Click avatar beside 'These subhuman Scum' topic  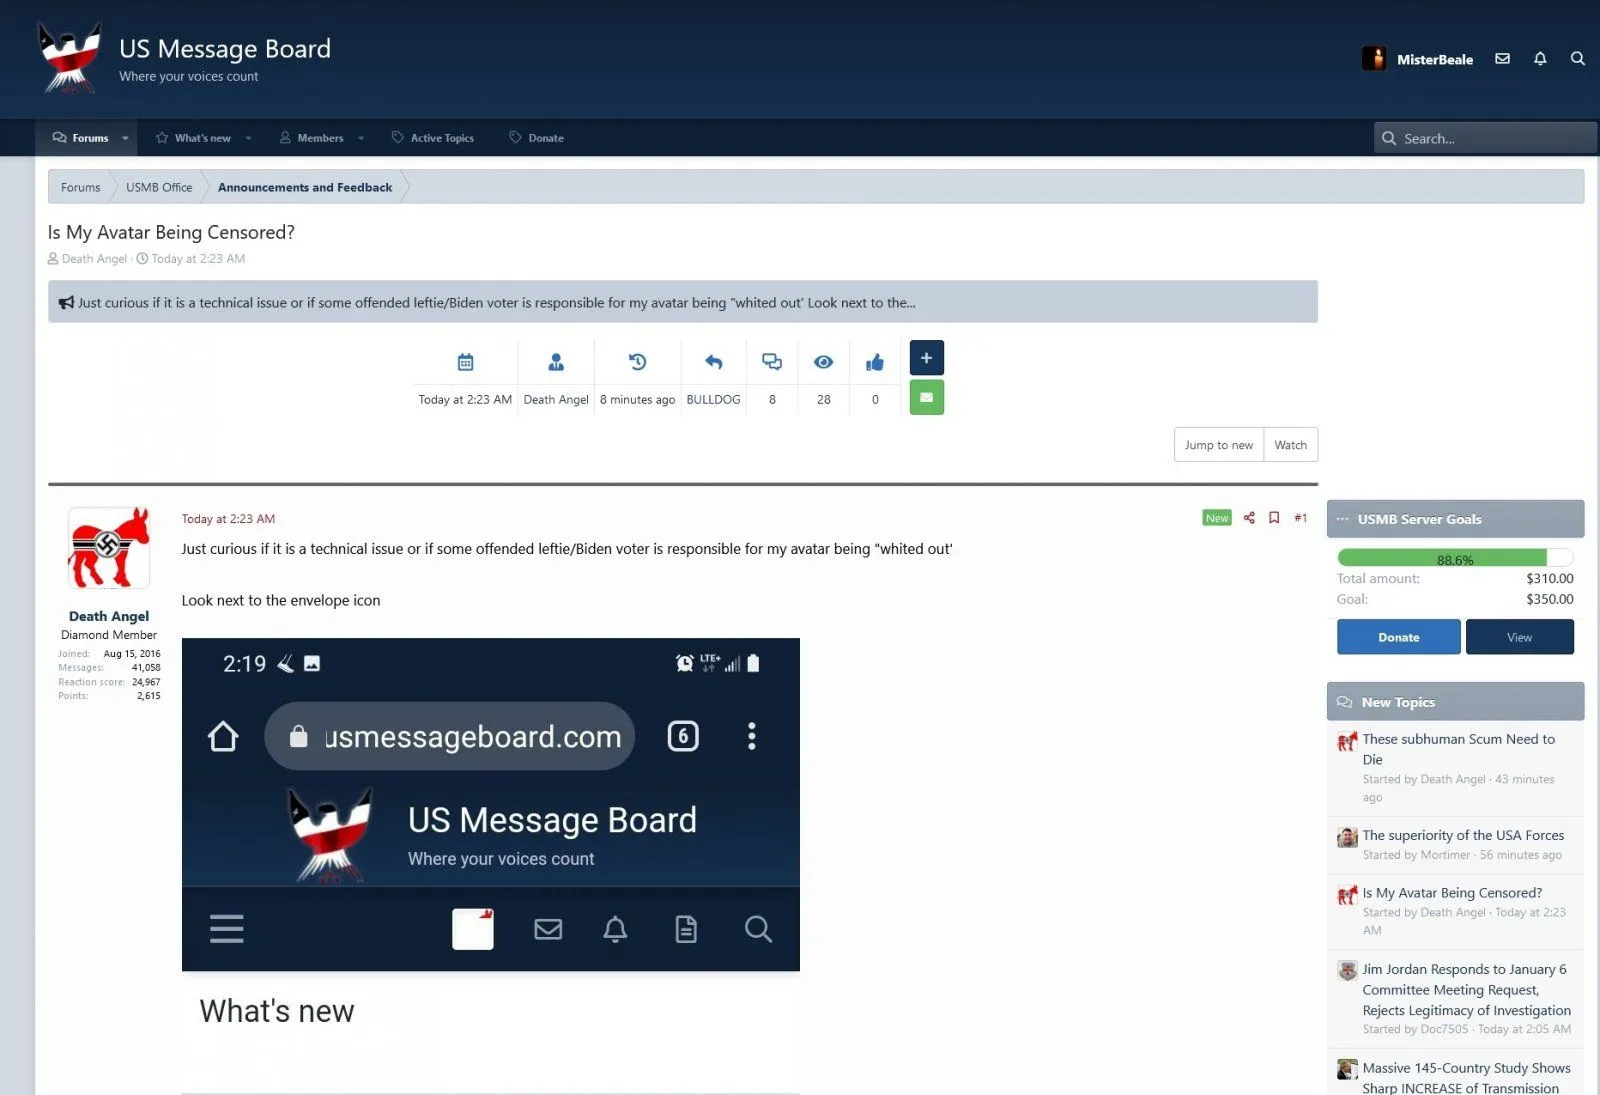[1347, 741]
